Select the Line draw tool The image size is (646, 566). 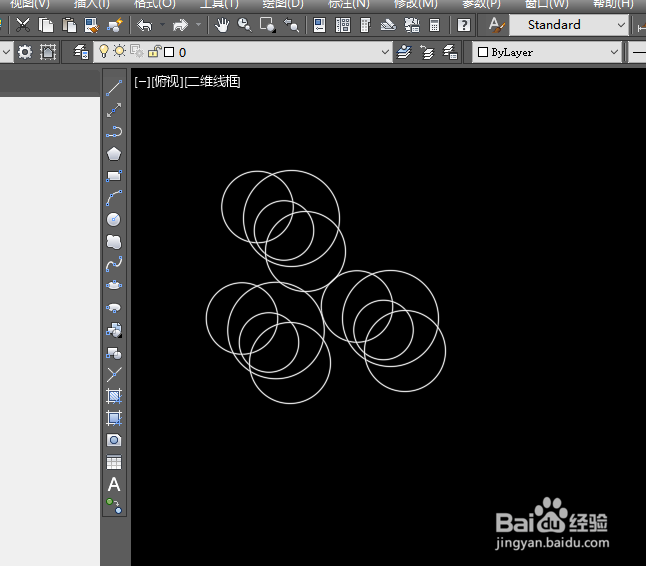coord(114,88)
